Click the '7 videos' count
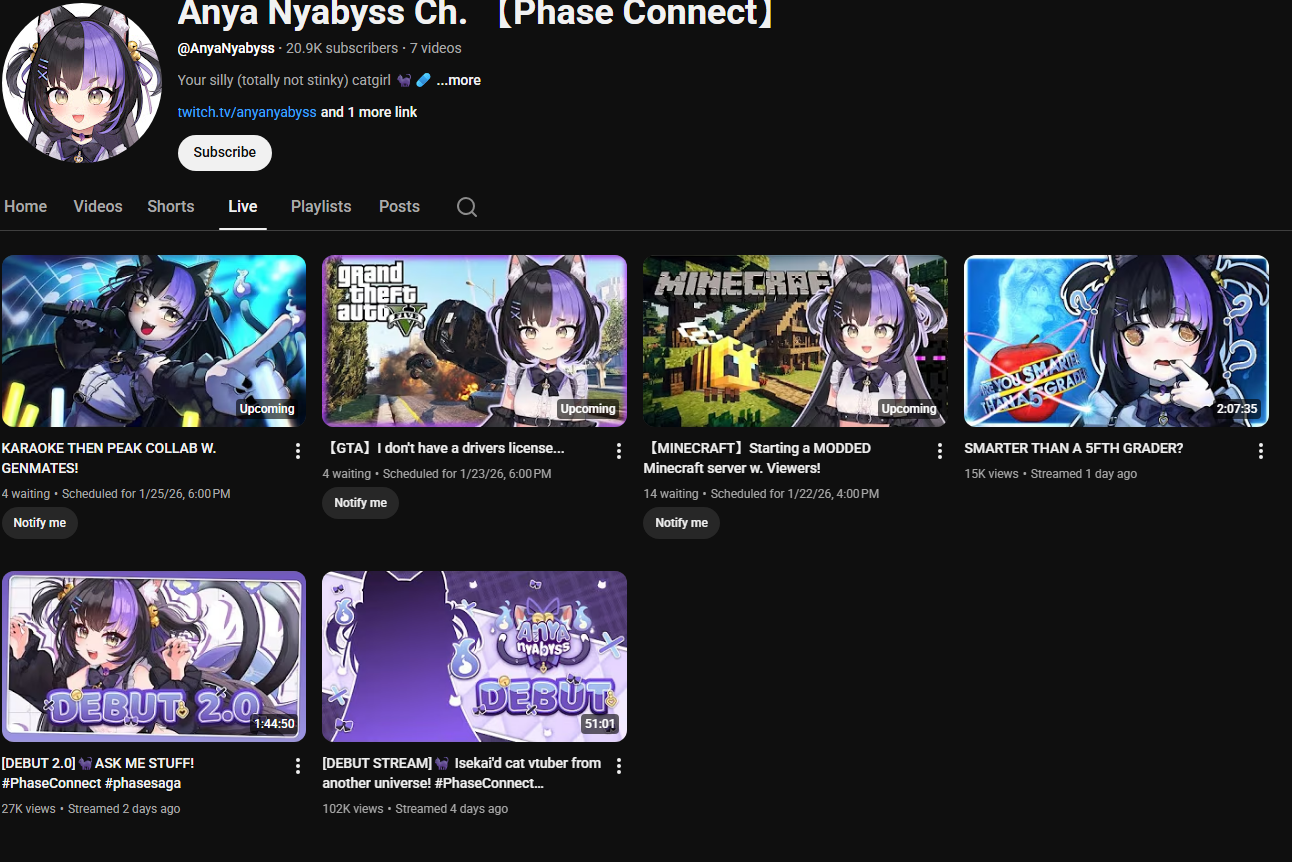1292x862 pixels. coord(436,48)
